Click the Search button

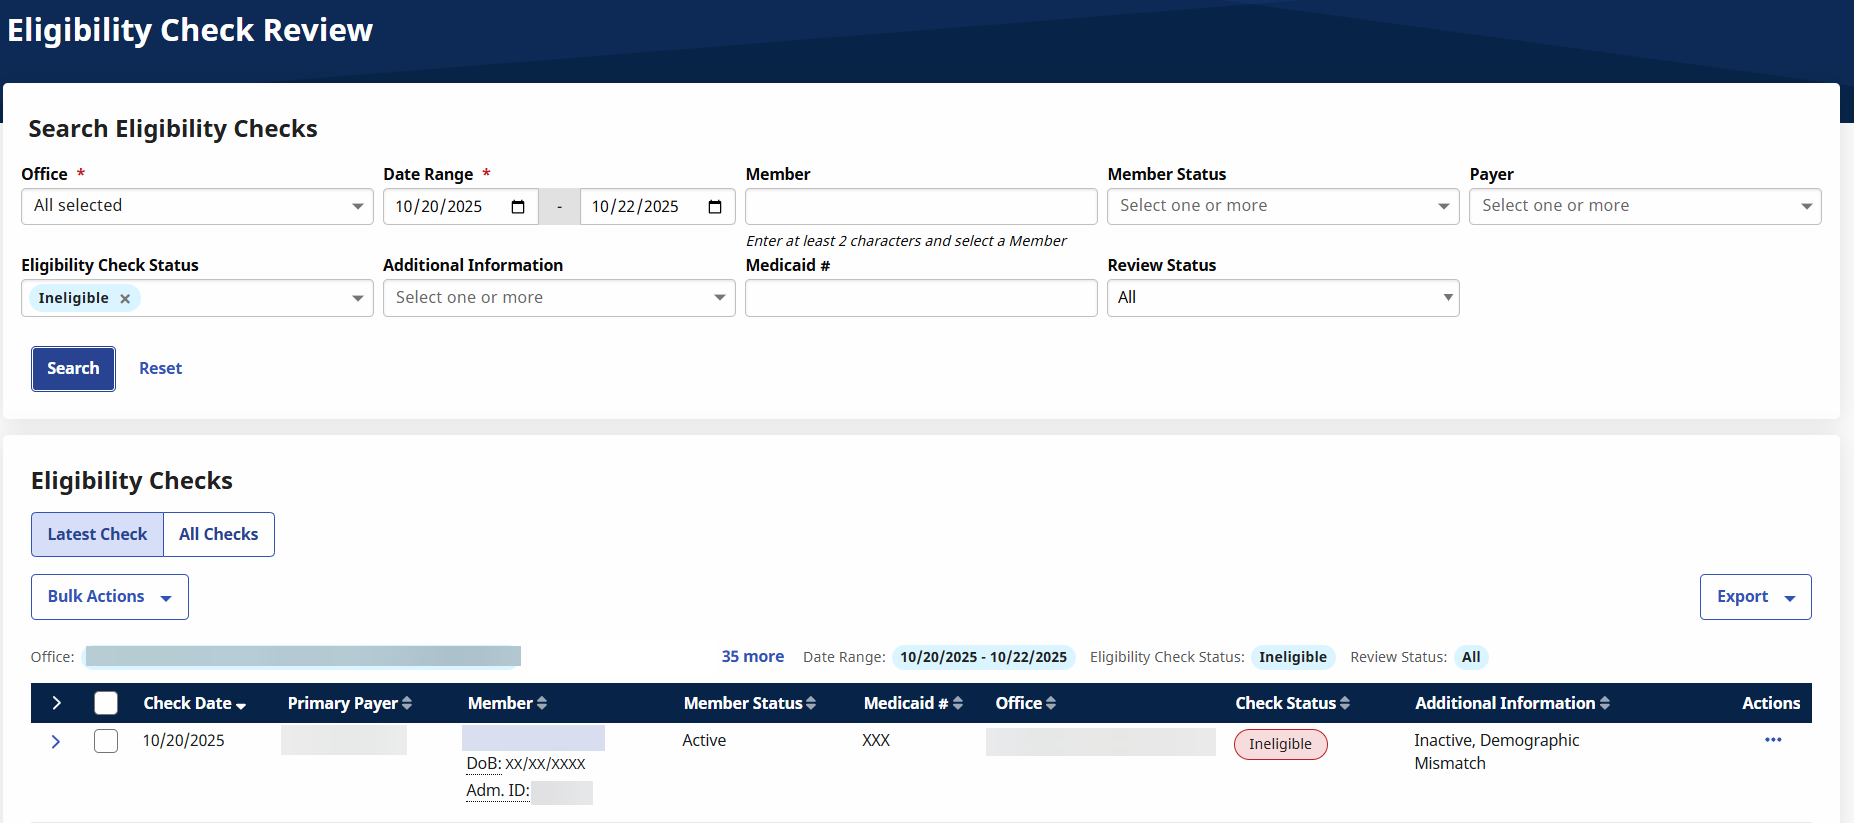coord(73,369)
